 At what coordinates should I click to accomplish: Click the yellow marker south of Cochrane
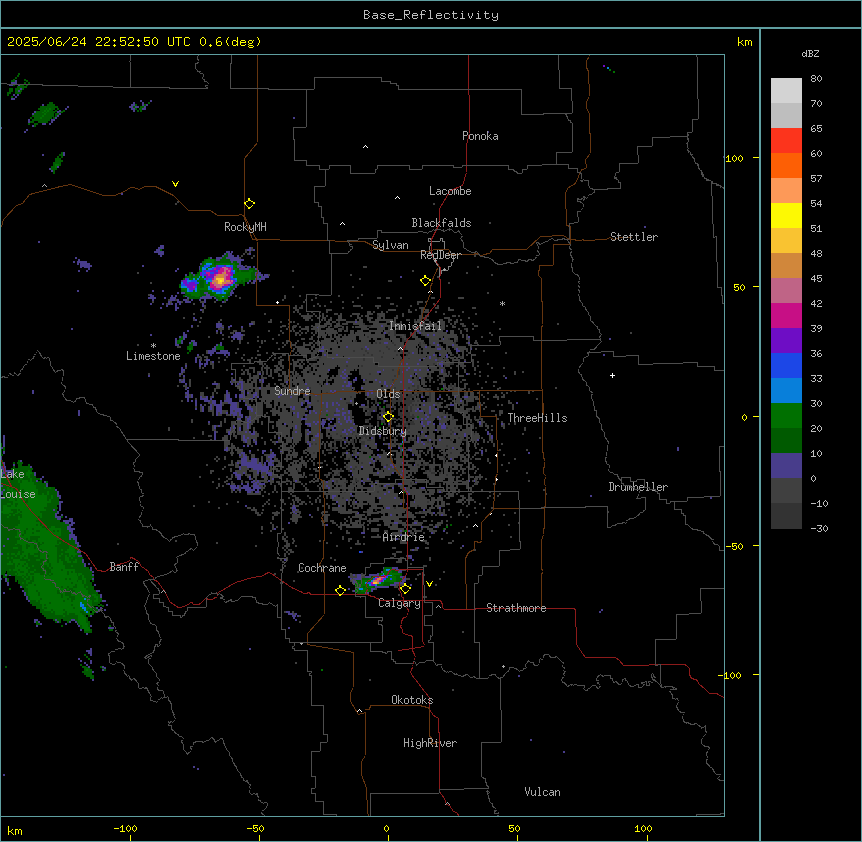pyautogui.click(x=340, y=590)
